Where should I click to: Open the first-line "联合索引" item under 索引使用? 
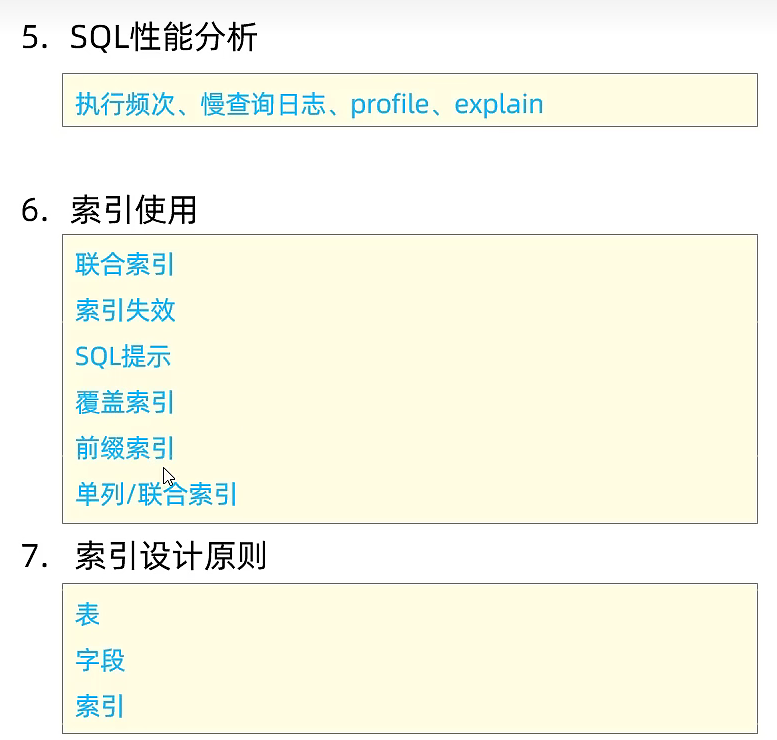pos(125,264)
